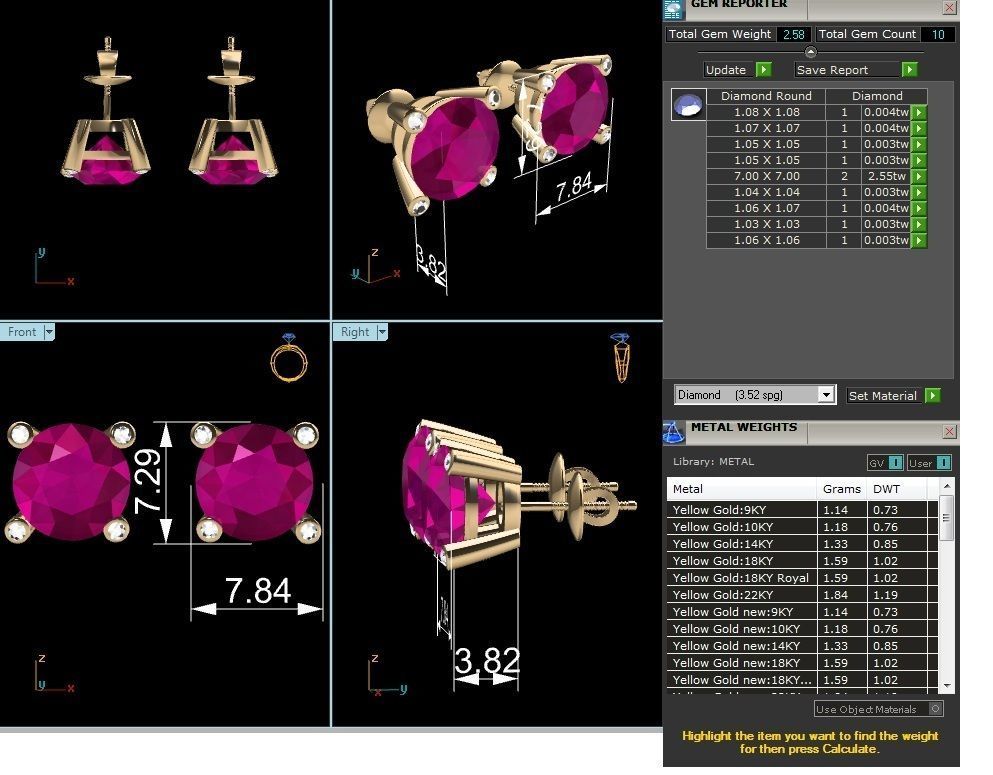This screenshot has height=775, width=993.
Task: Click the 7.84 dimension in perspective view
Action: tap(574, 187)
